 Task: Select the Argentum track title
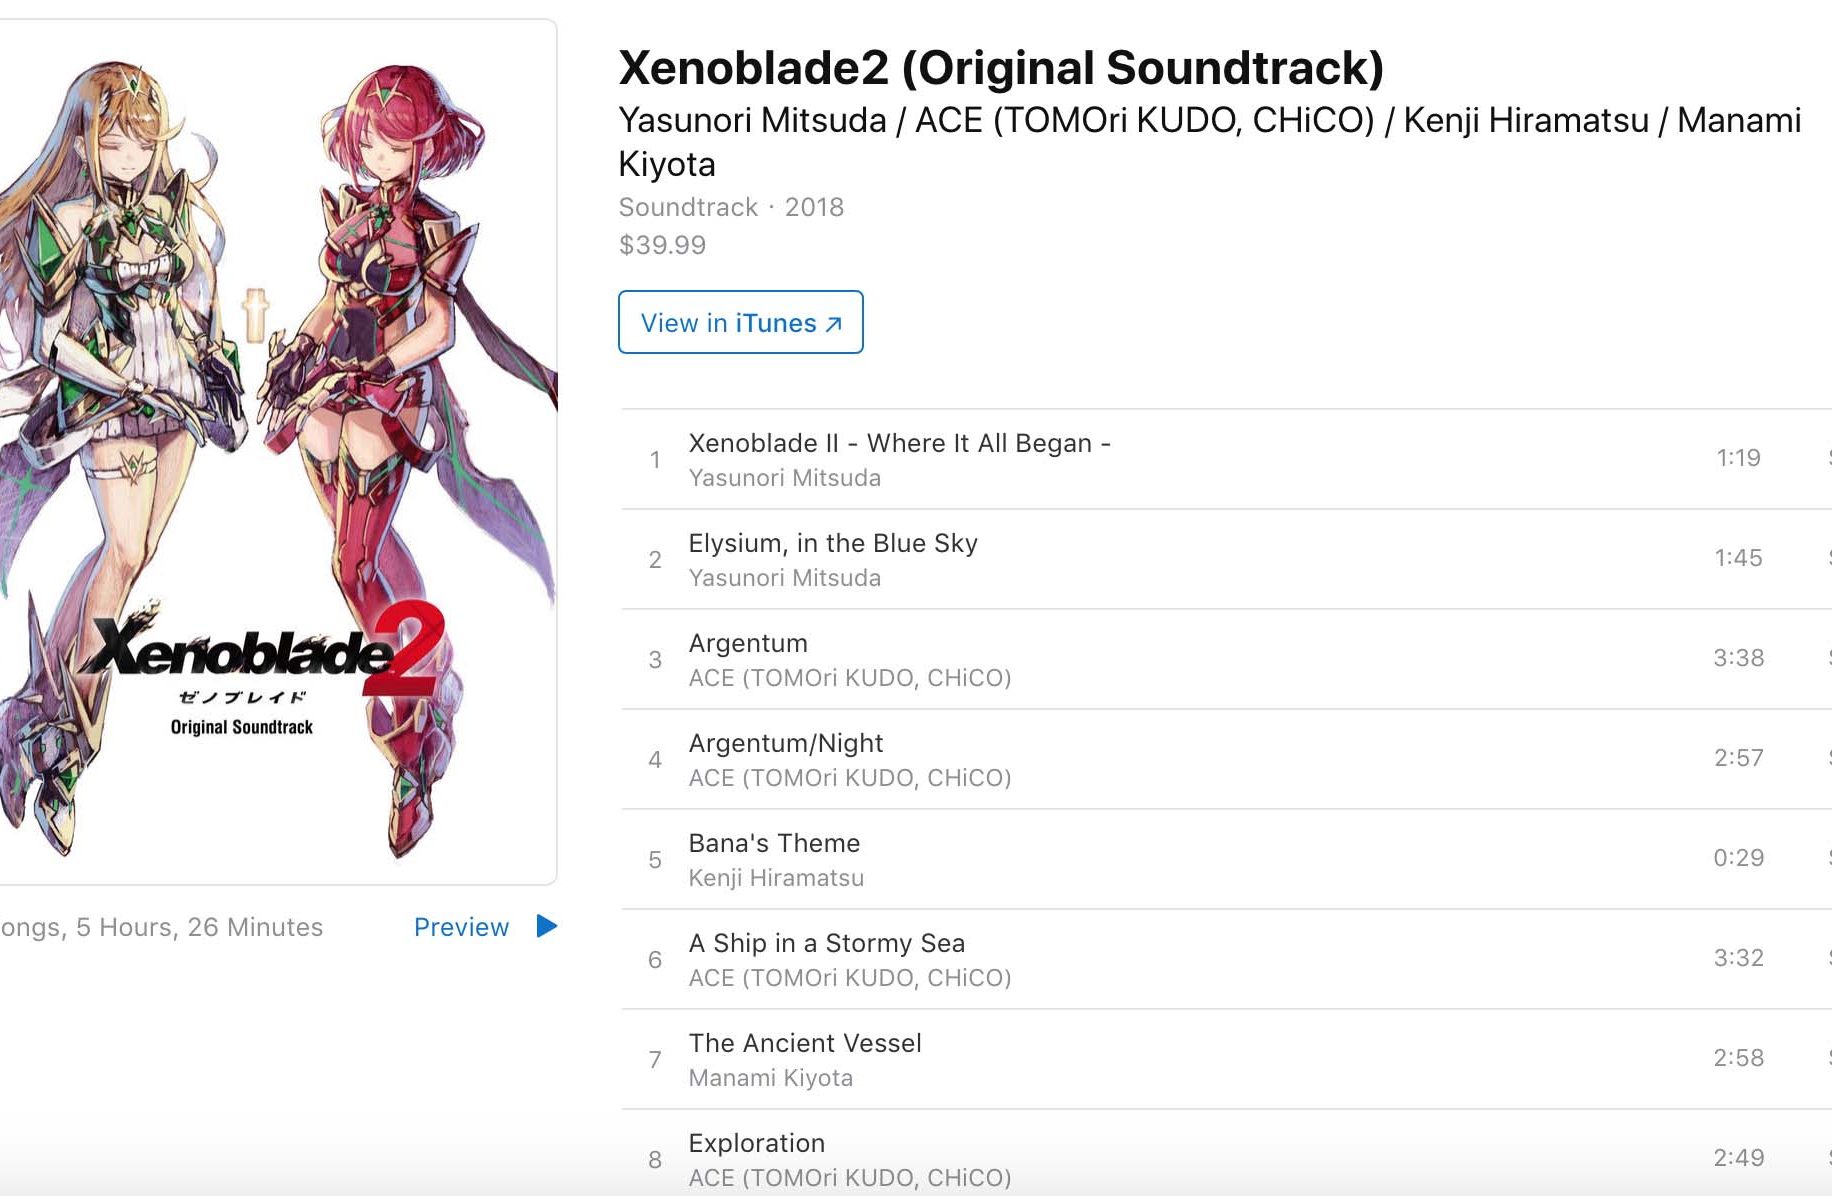(x=747, y=643)
